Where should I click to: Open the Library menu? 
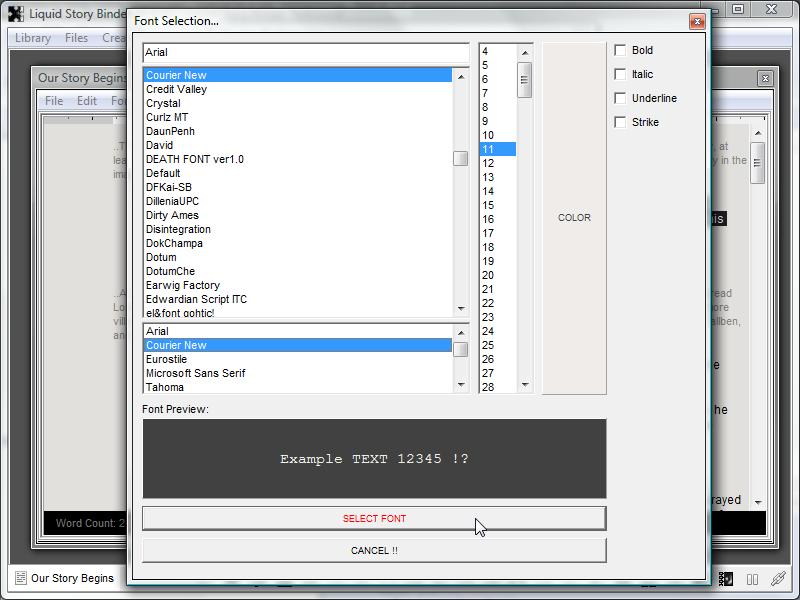33,38
